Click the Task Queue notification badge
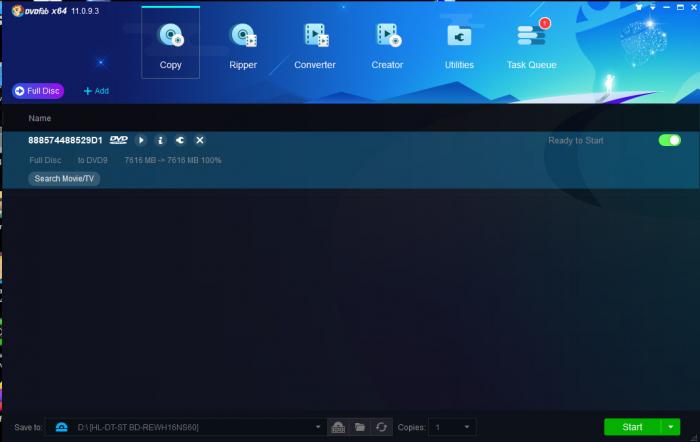 [x=545, y=23]
